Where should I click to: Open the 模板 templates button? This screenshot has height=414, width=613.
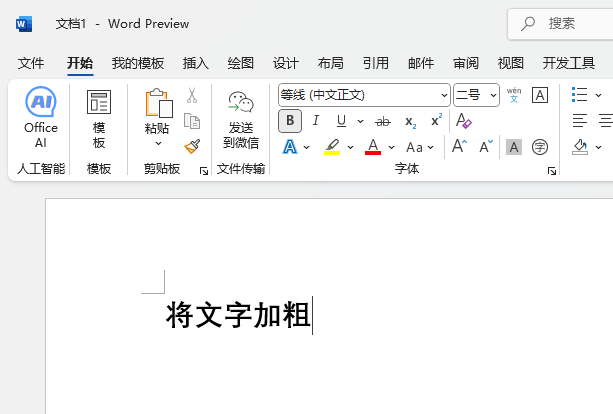pyautogui.click(x=99, y=119)
